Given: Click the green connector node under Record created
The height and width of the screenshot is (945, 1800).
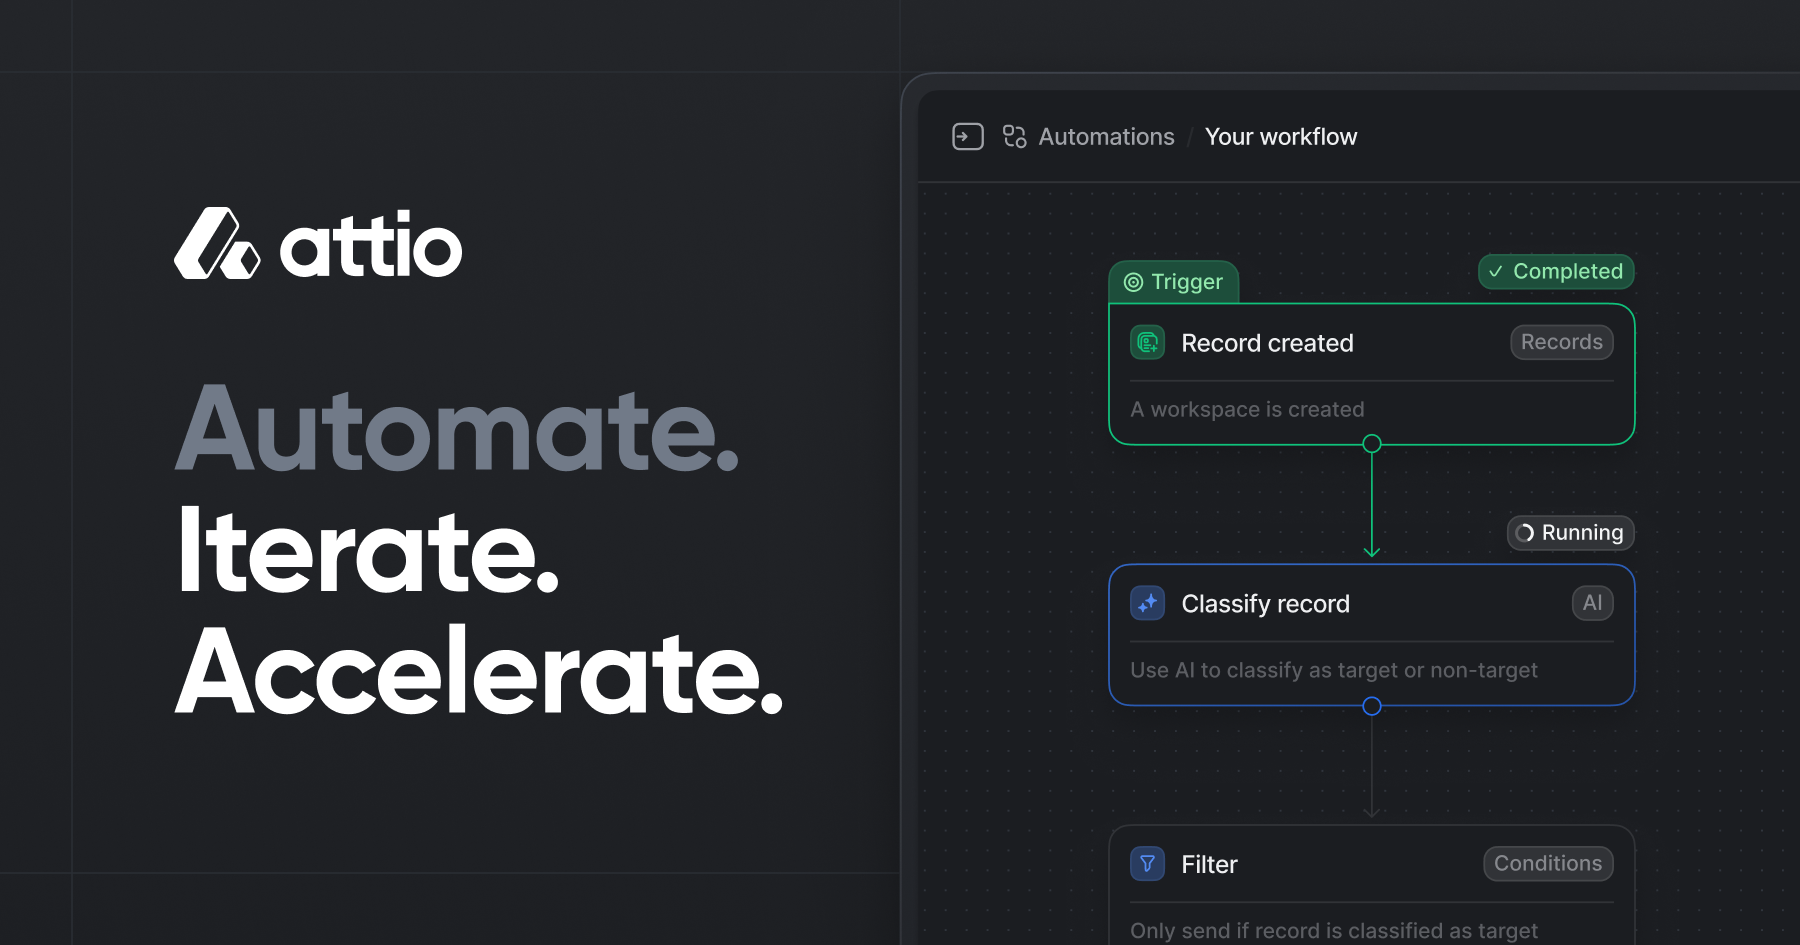Looking at the screenshot, I should [1372, 444].
